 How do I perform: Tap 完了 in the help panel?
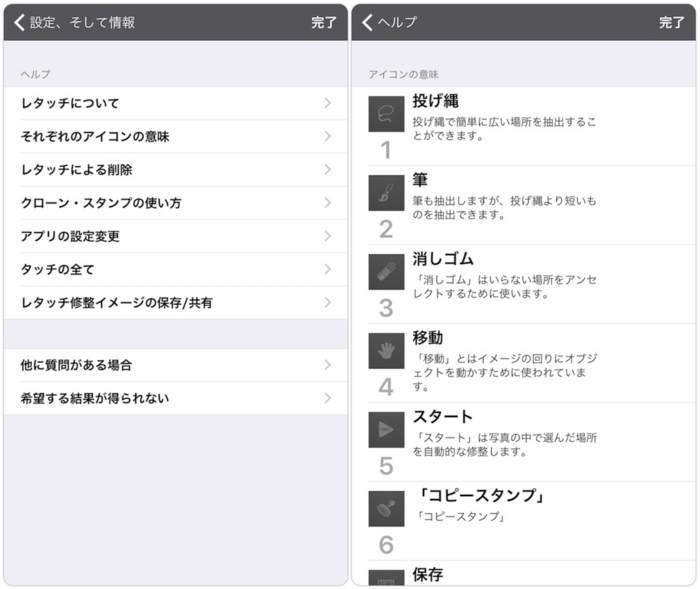point(671,22)
